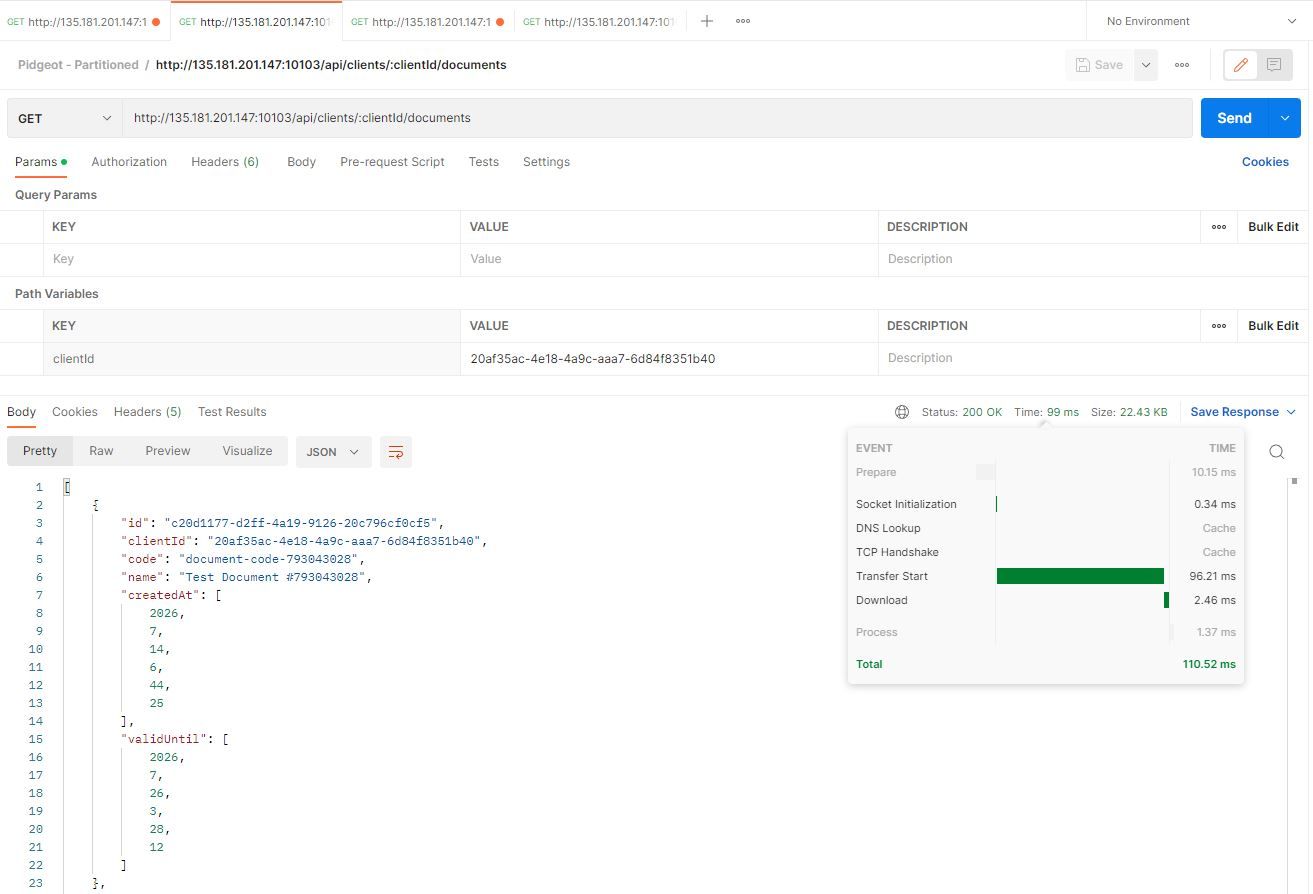Click the request title in breadcrumb
Image resolution: width=1313 pixels, height=894 pixels.
[331, 65]
